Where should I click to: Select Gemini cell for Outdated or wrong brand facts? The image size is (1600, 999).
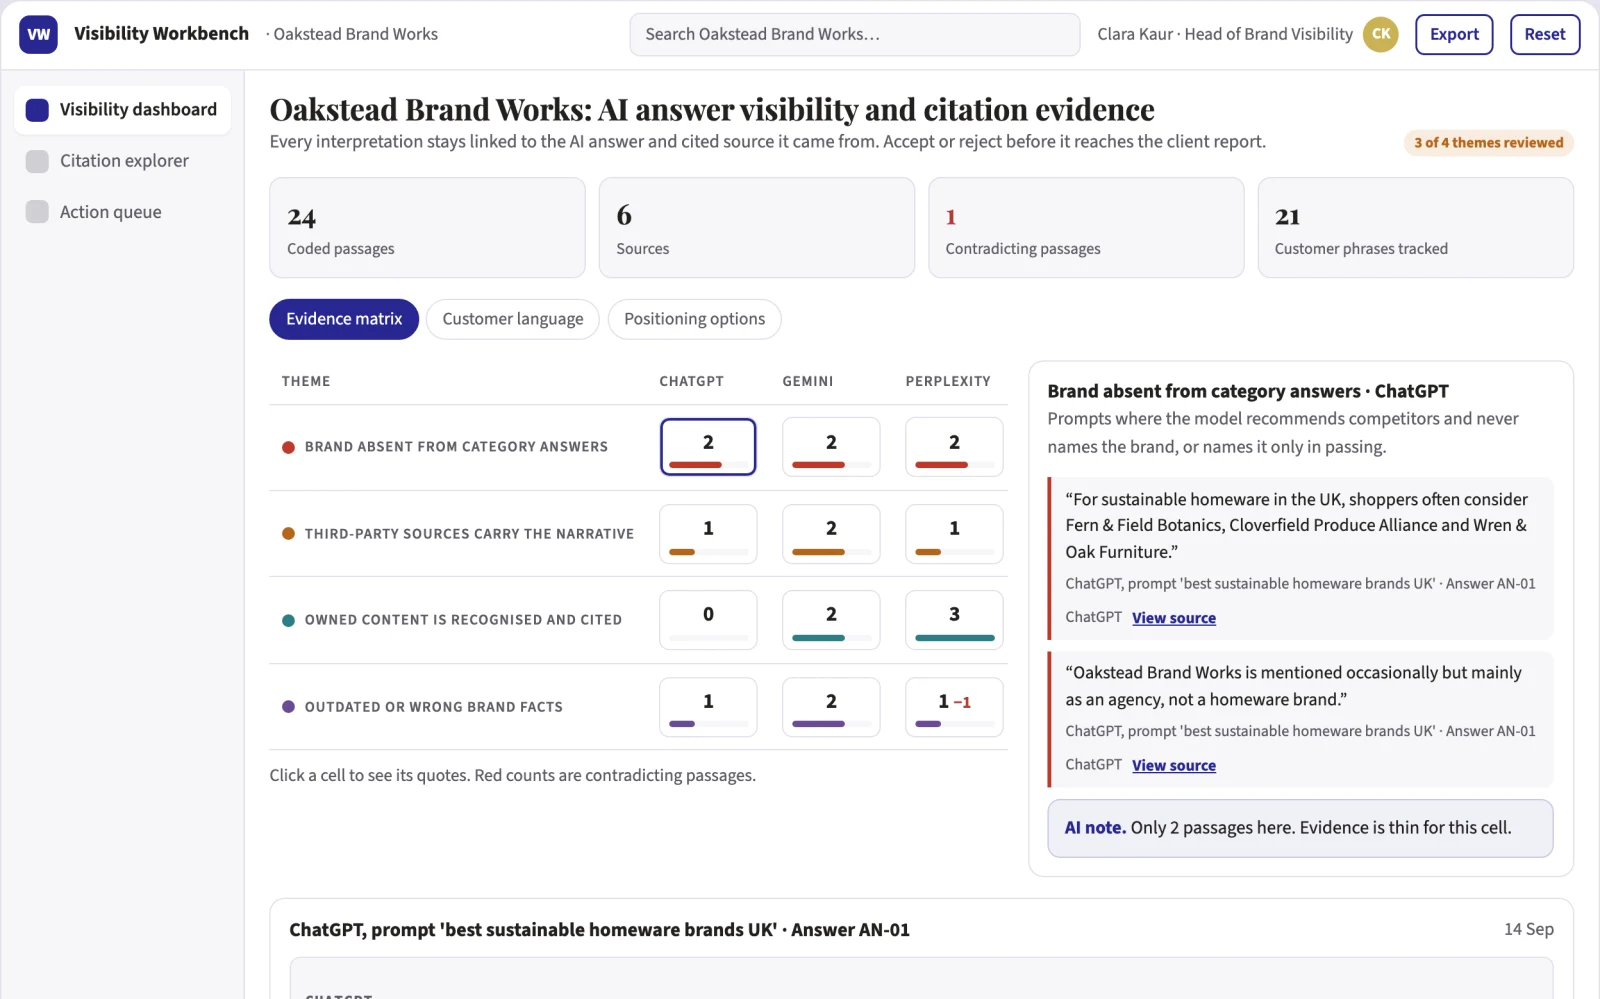pos(831,707)
